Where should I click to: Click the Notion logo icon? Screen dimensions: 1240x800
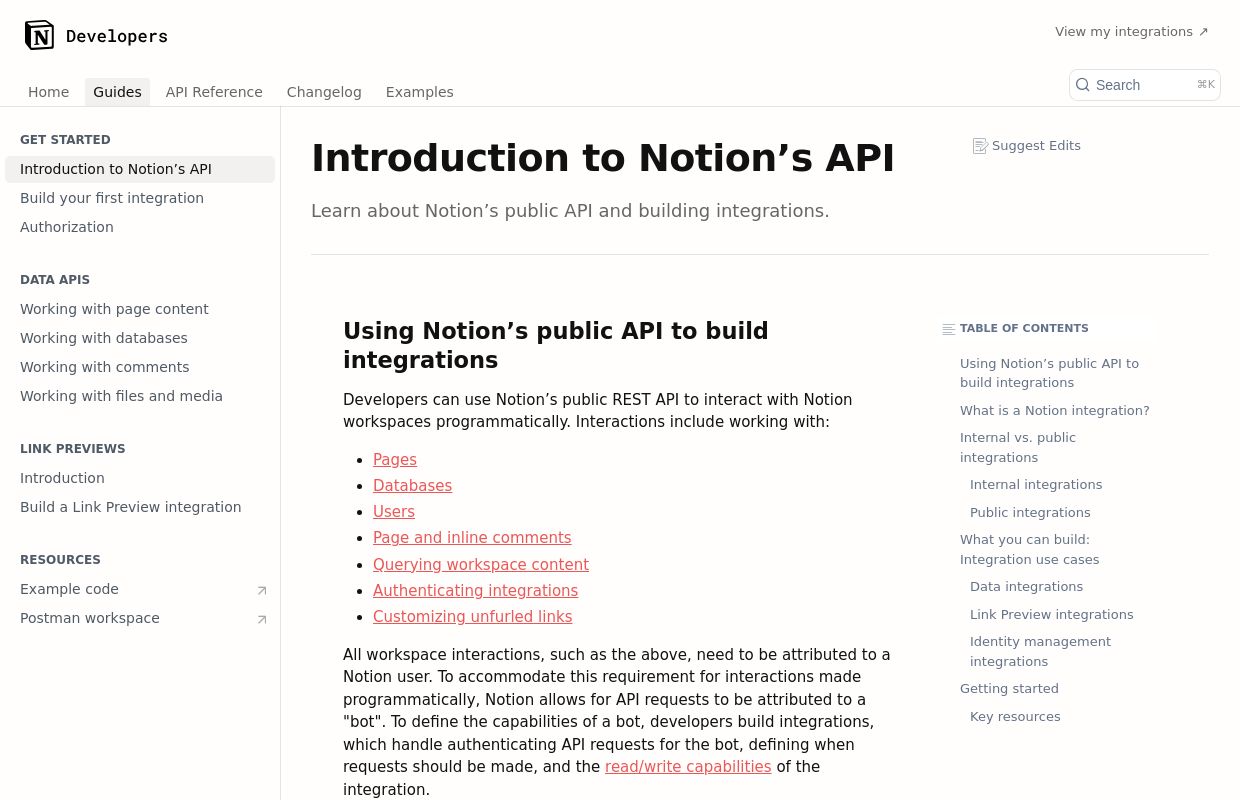point(39,35)
